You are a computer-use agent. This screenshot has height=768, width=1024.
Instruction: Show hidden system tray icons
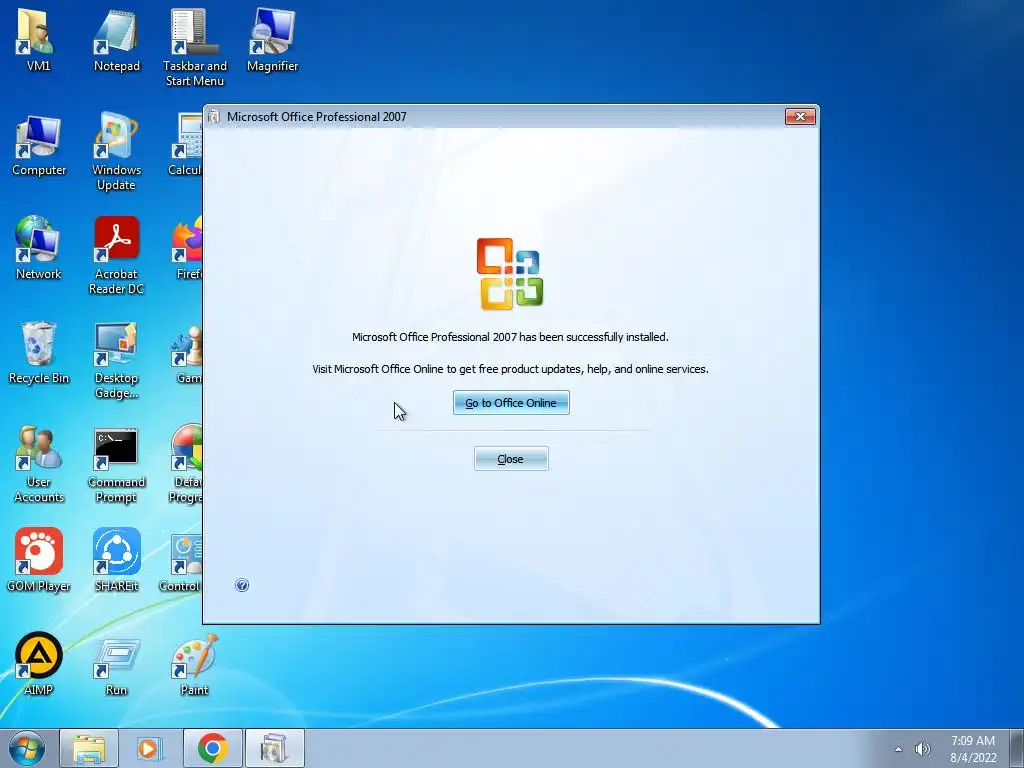pyautogui.click(x=899, y=749)
